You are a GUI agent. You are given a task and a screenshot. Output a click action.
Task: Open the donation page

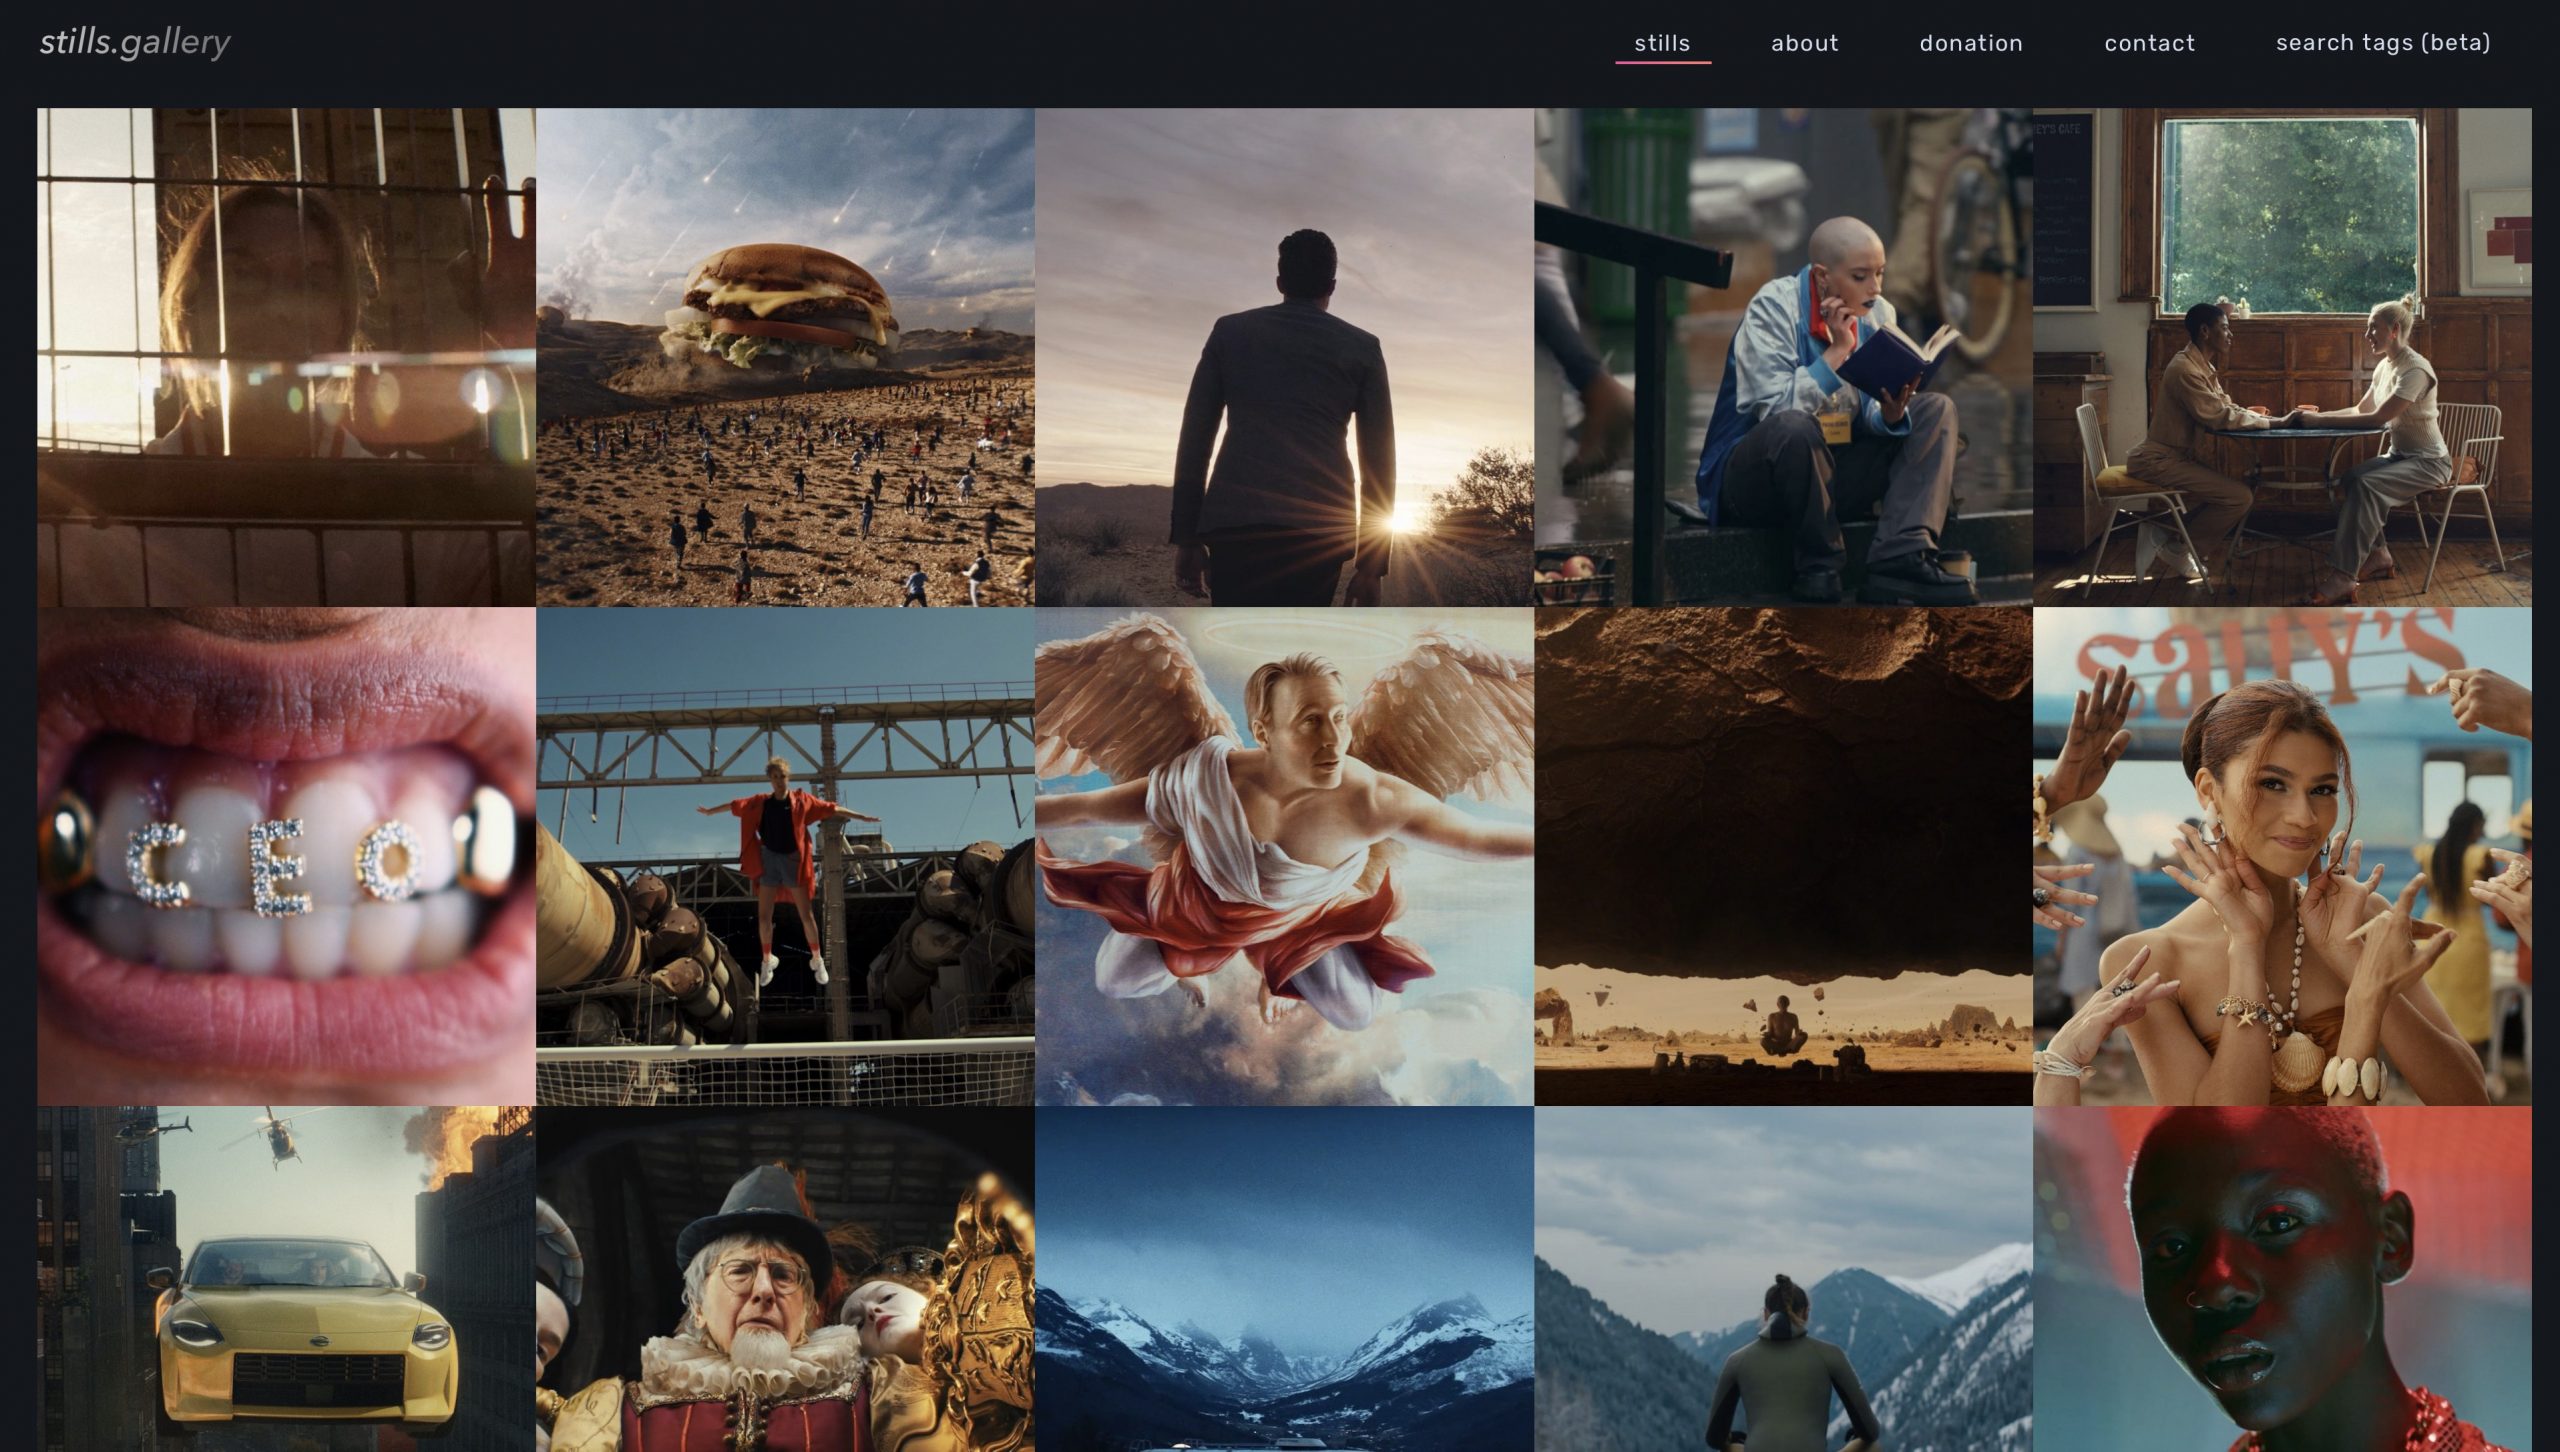[1971, 43]
